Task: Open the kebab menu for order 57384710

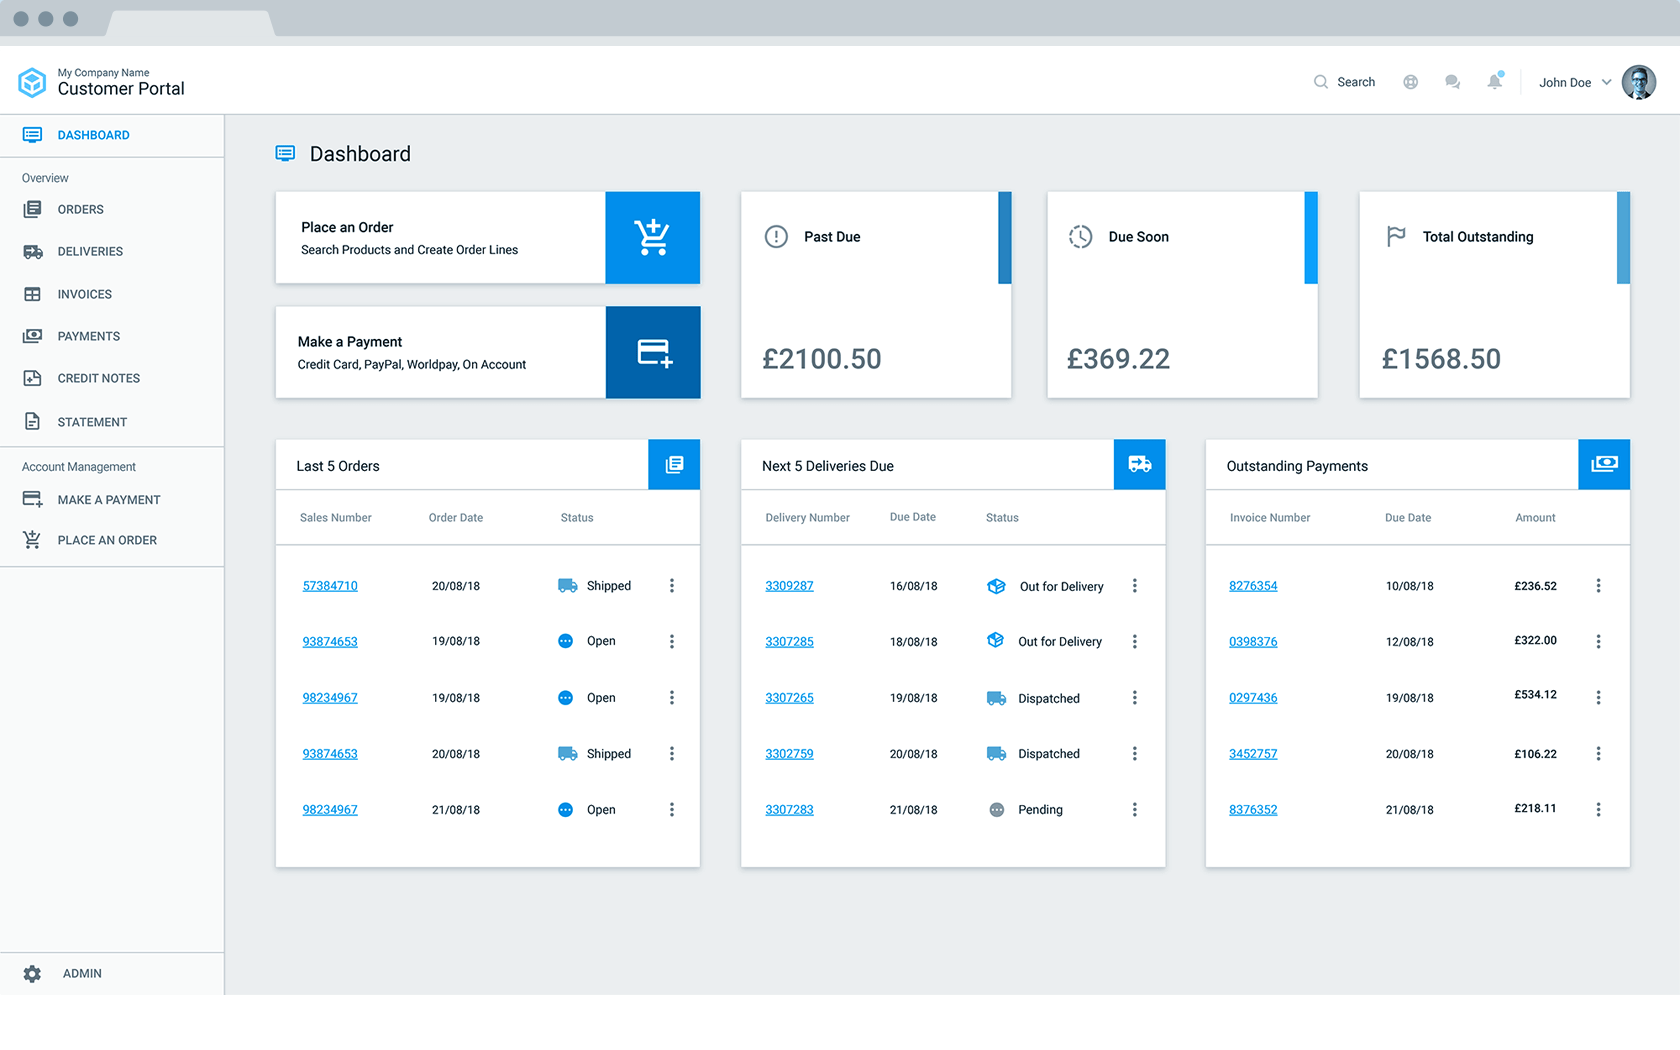Action: coord(672,586)
